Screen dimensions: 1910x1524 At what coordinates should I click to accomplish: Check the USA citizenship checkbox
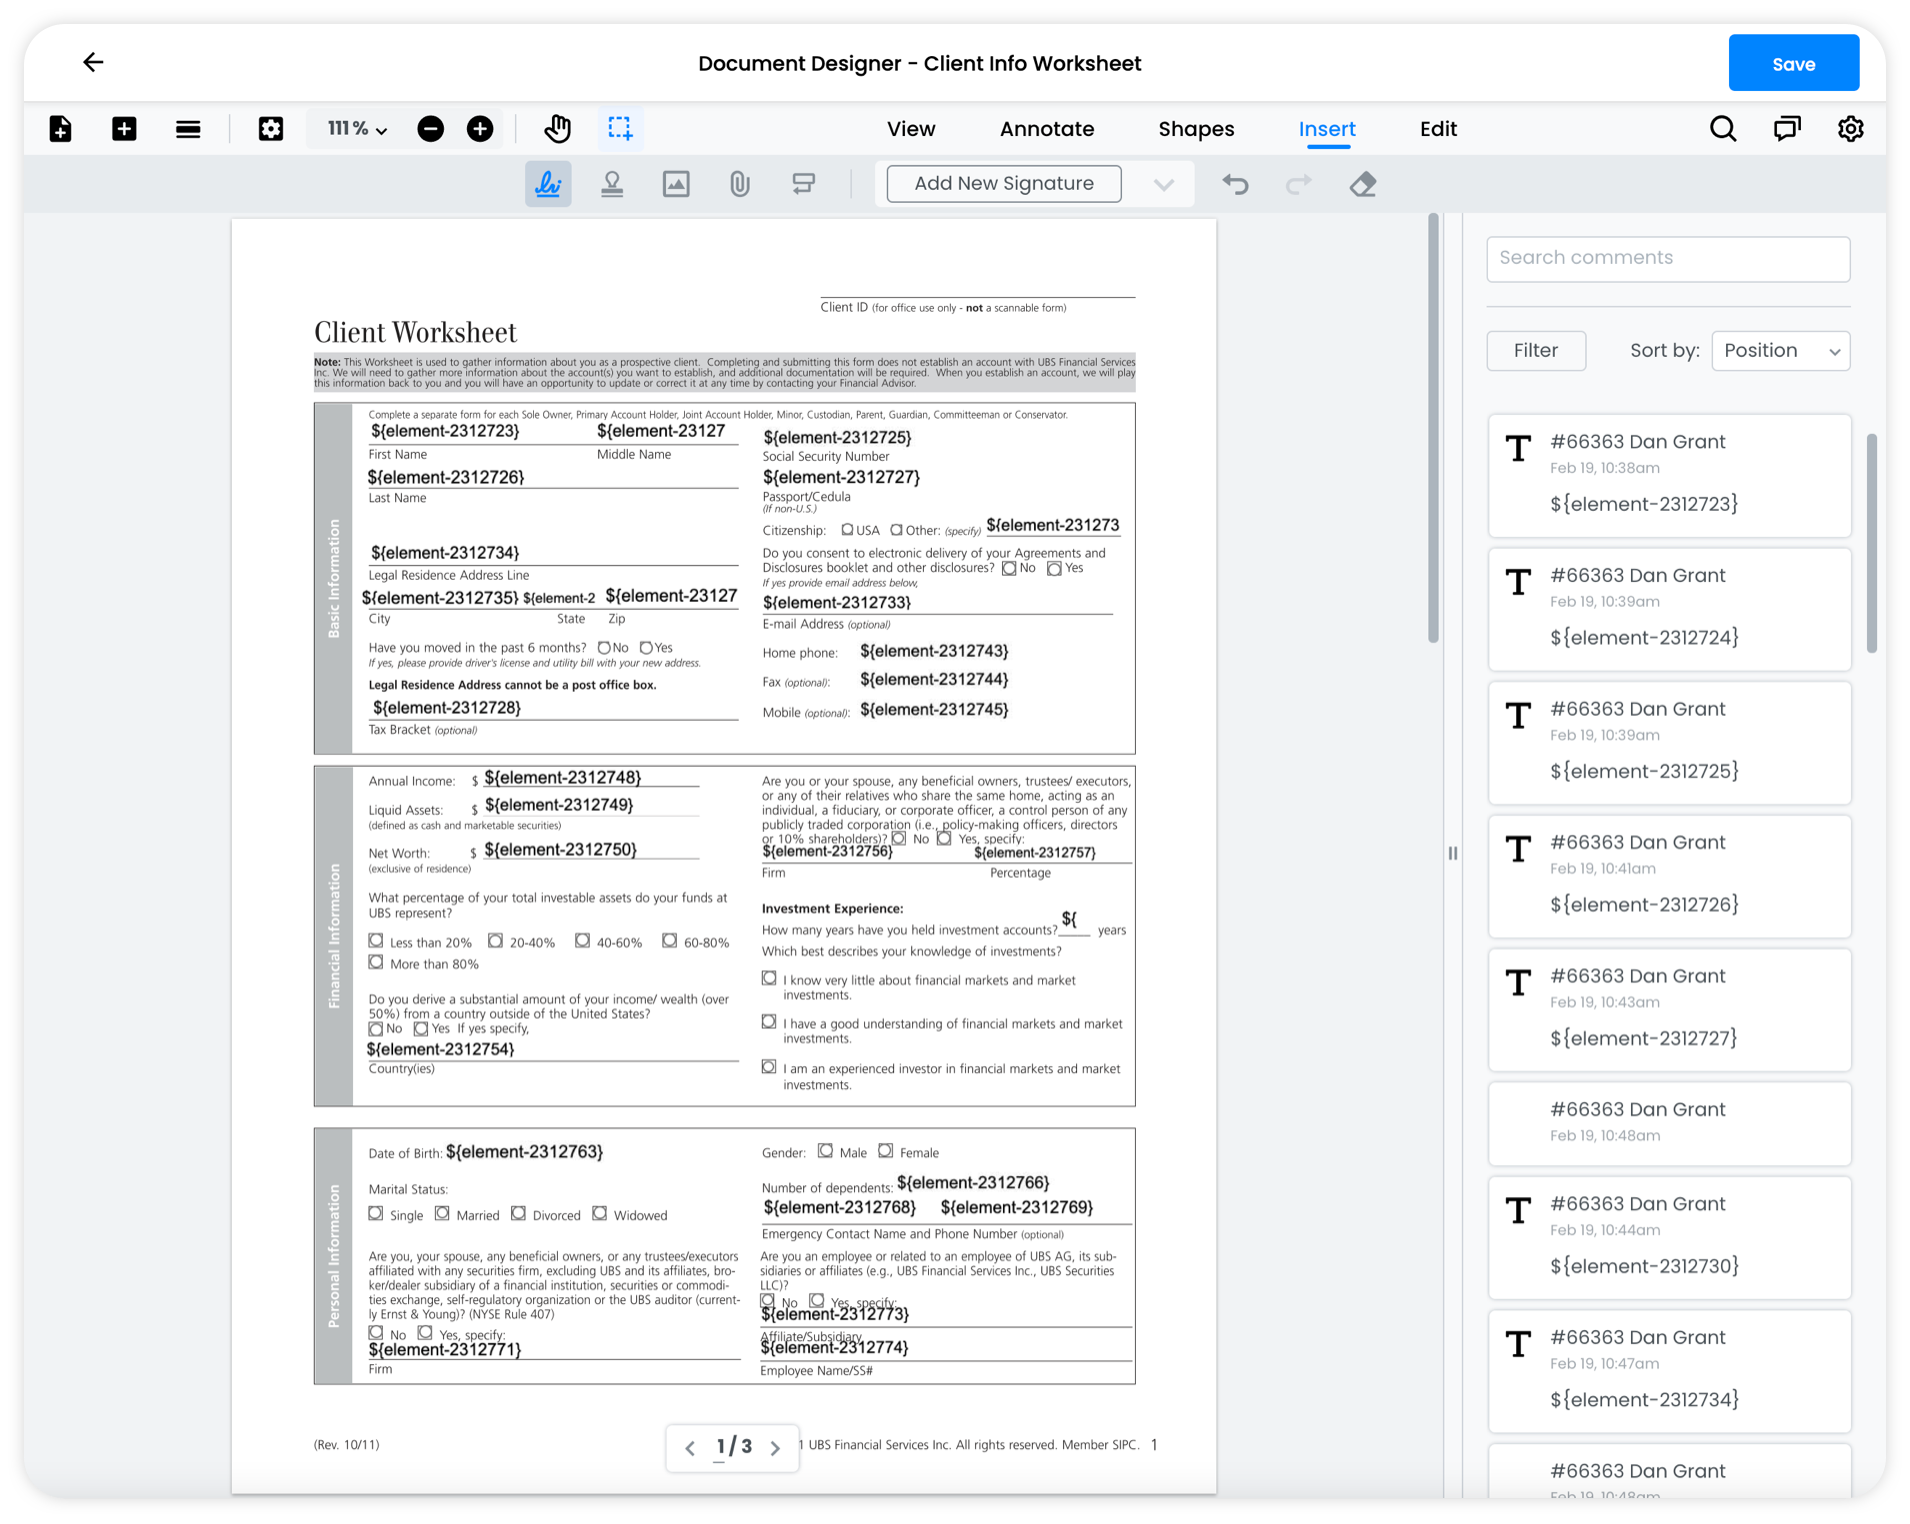click(x=847, y=530)
